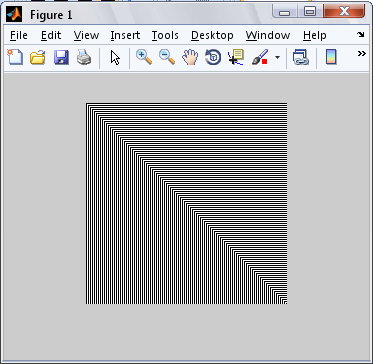Expand hidden toolbar buttons via the chevron
The image size is (373, 364).
362,53
